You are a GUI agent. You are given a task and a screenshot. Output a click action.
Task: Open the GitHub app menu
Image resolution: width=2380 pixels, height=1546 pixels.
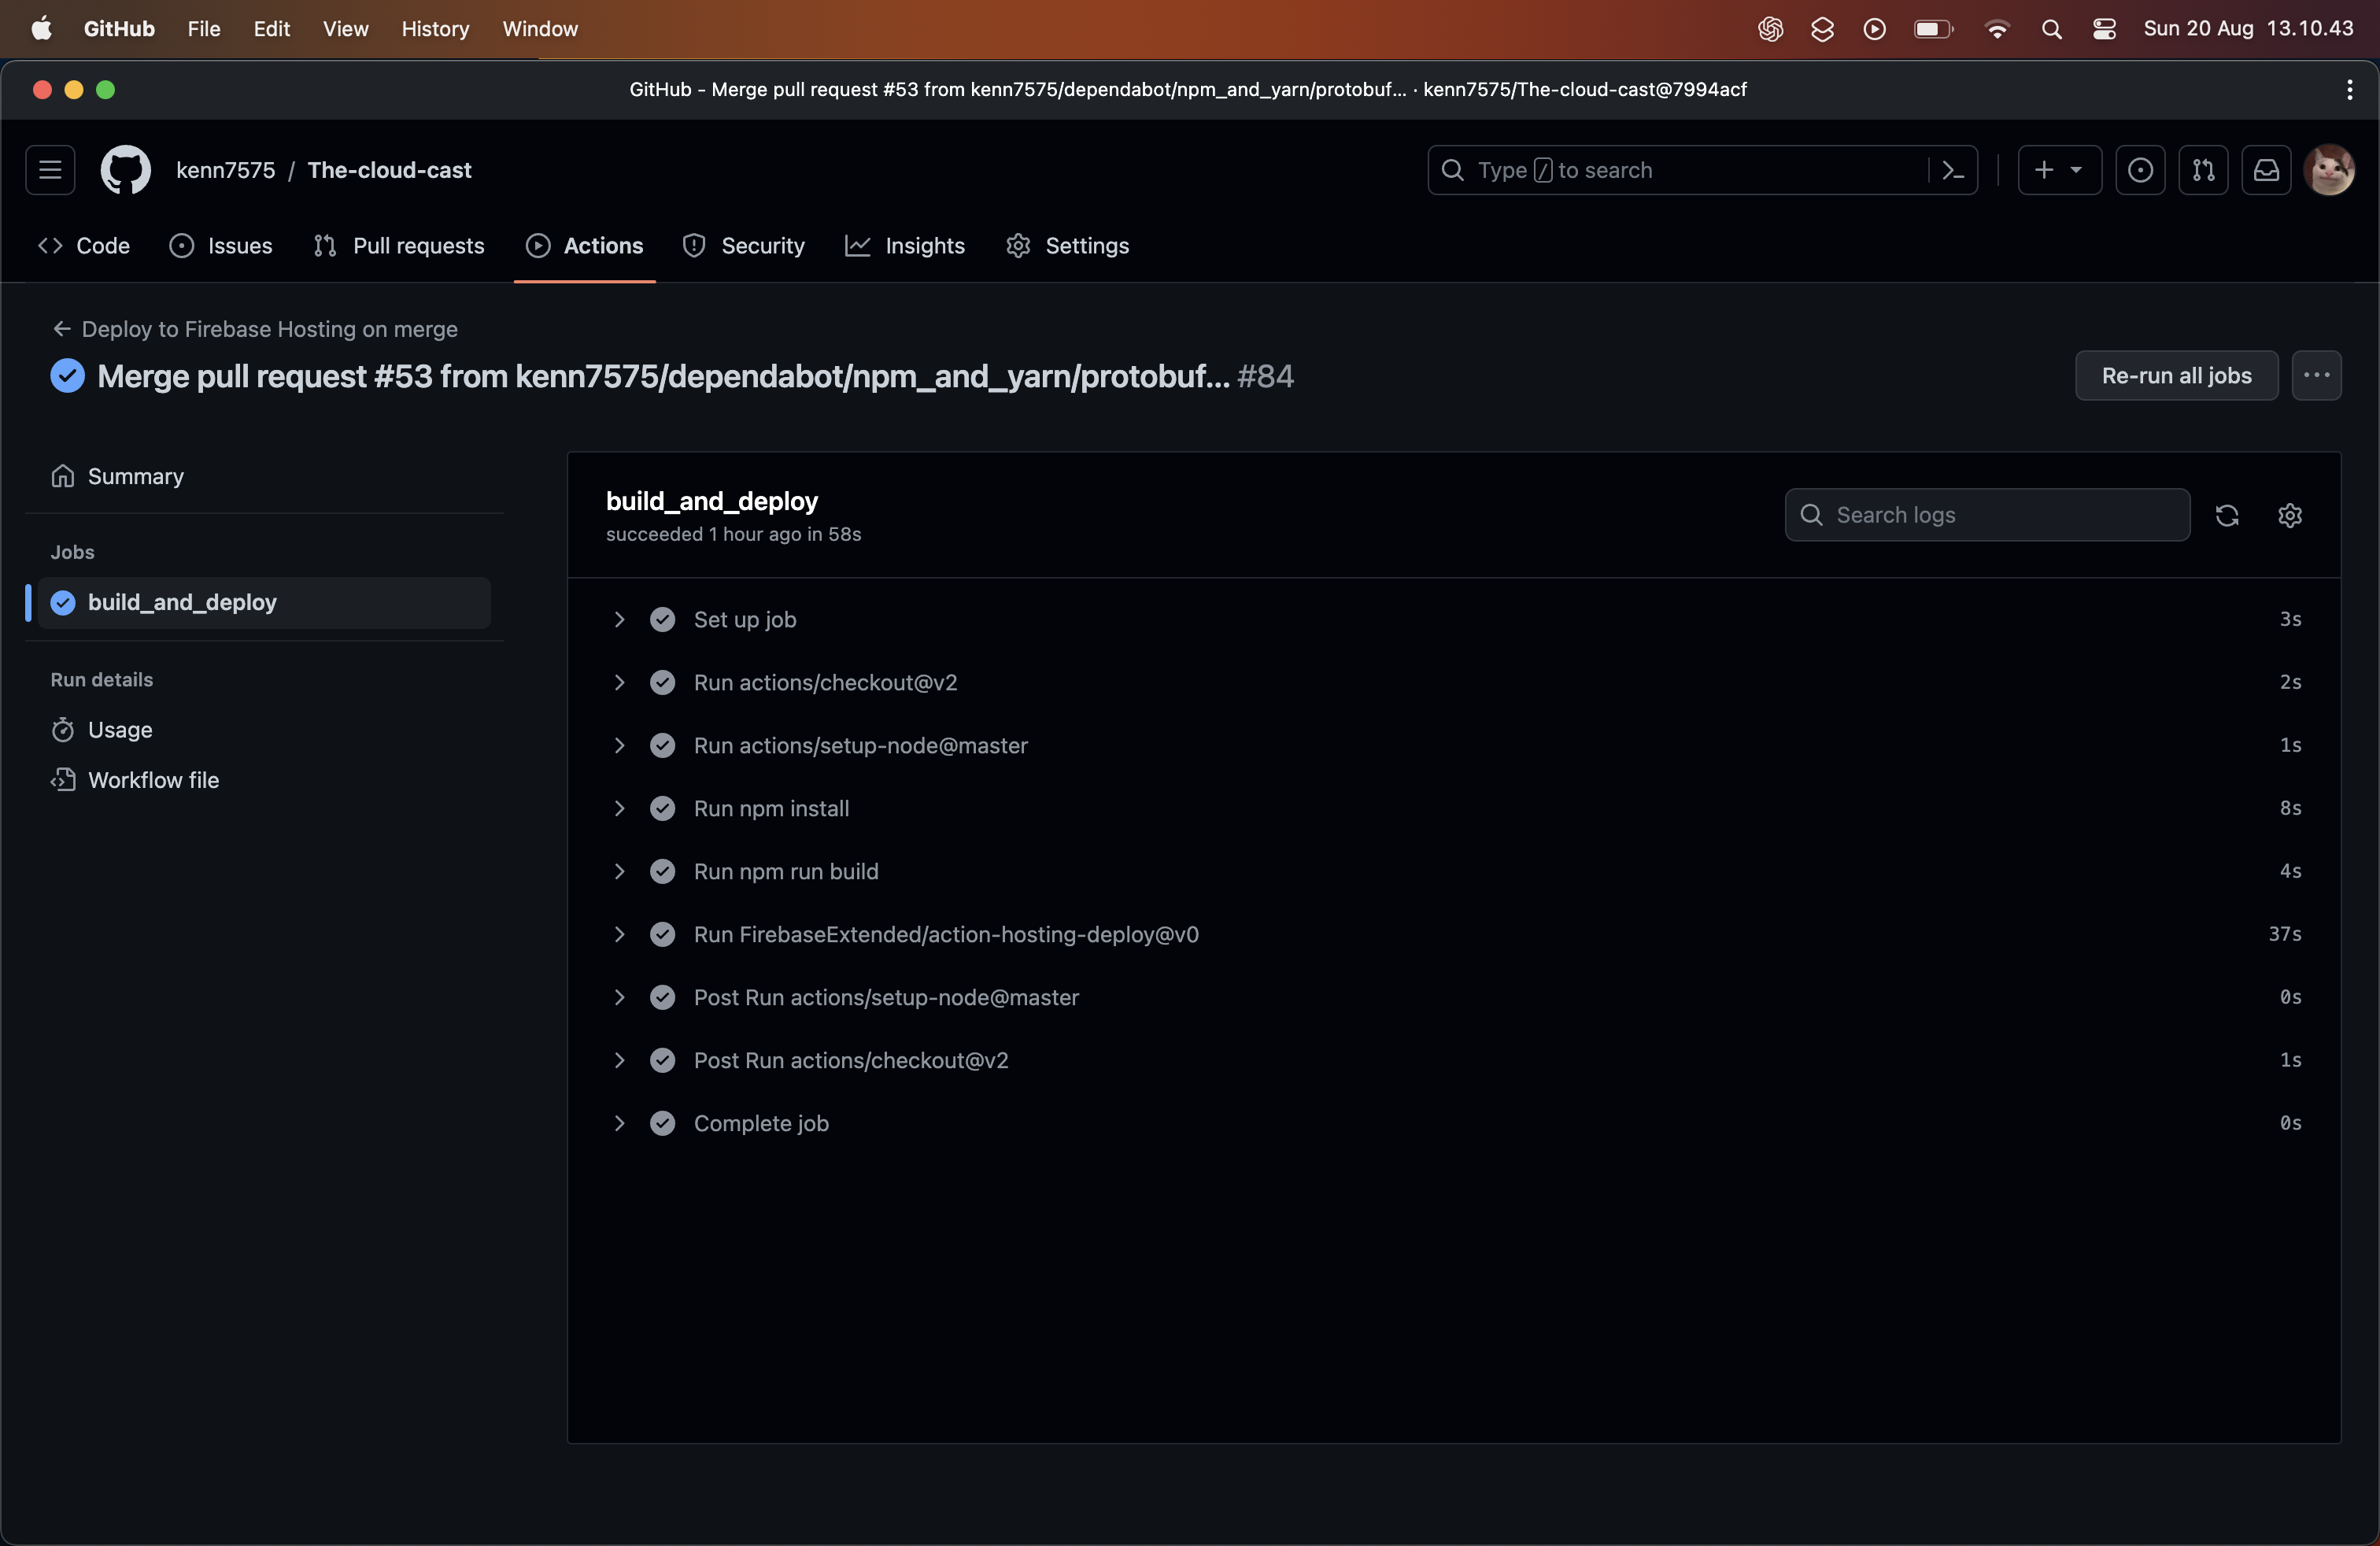point(119,29)
